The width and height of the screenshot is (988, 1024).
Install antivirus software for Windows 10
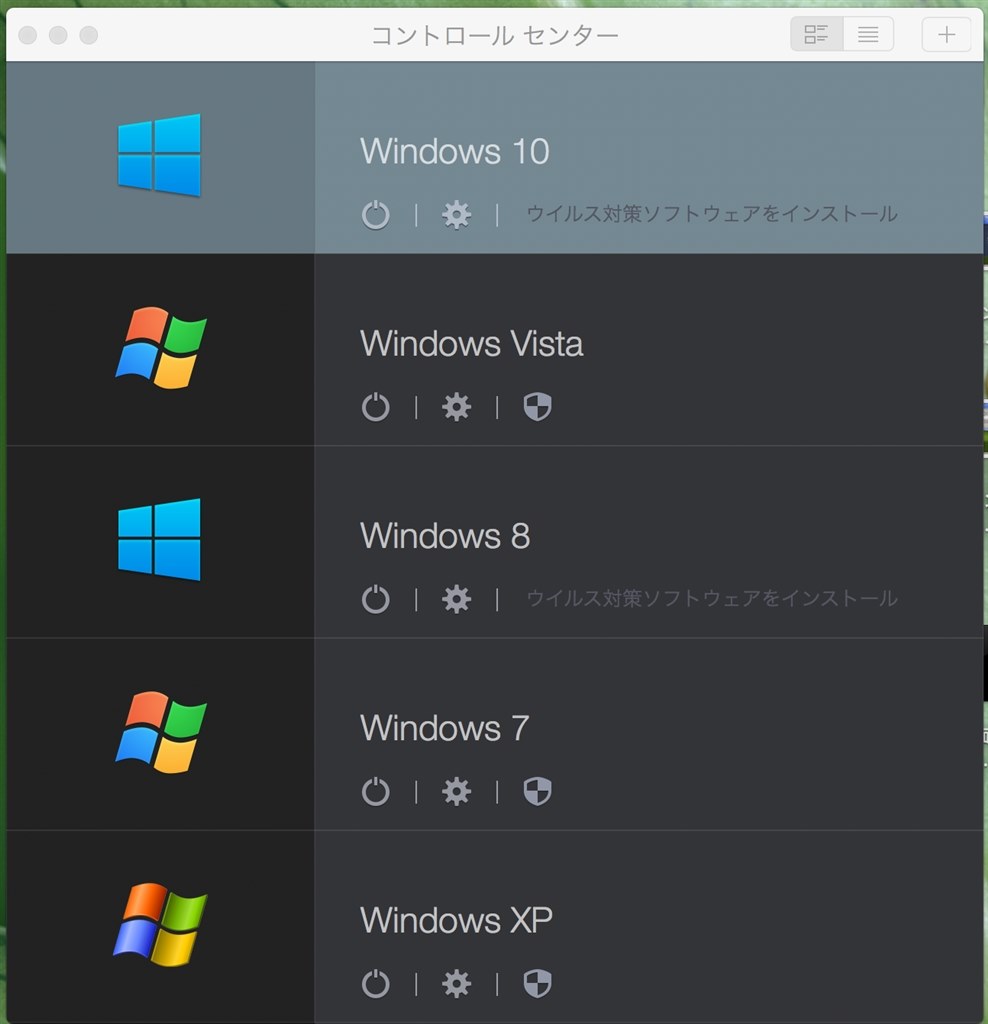[x=711, y=214]
